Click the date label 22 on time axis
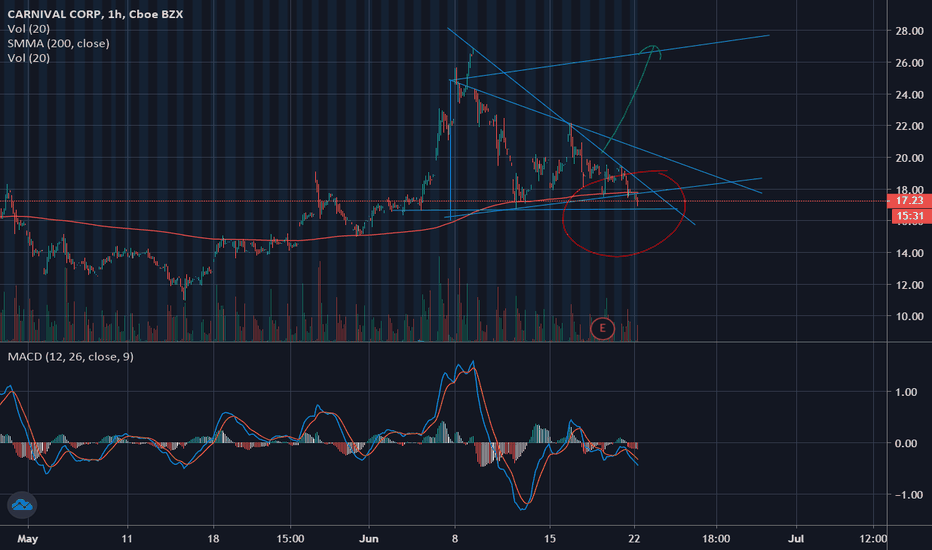Screen dimensions: 932x550 pos(634,539)
